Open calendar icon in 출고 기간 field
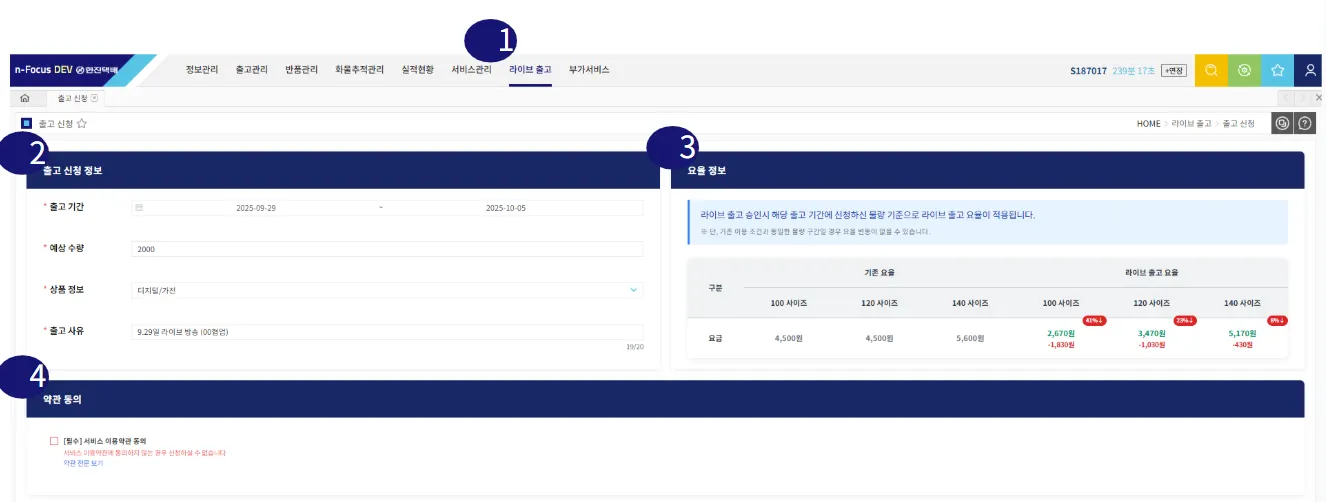 [x=139, y=208]
